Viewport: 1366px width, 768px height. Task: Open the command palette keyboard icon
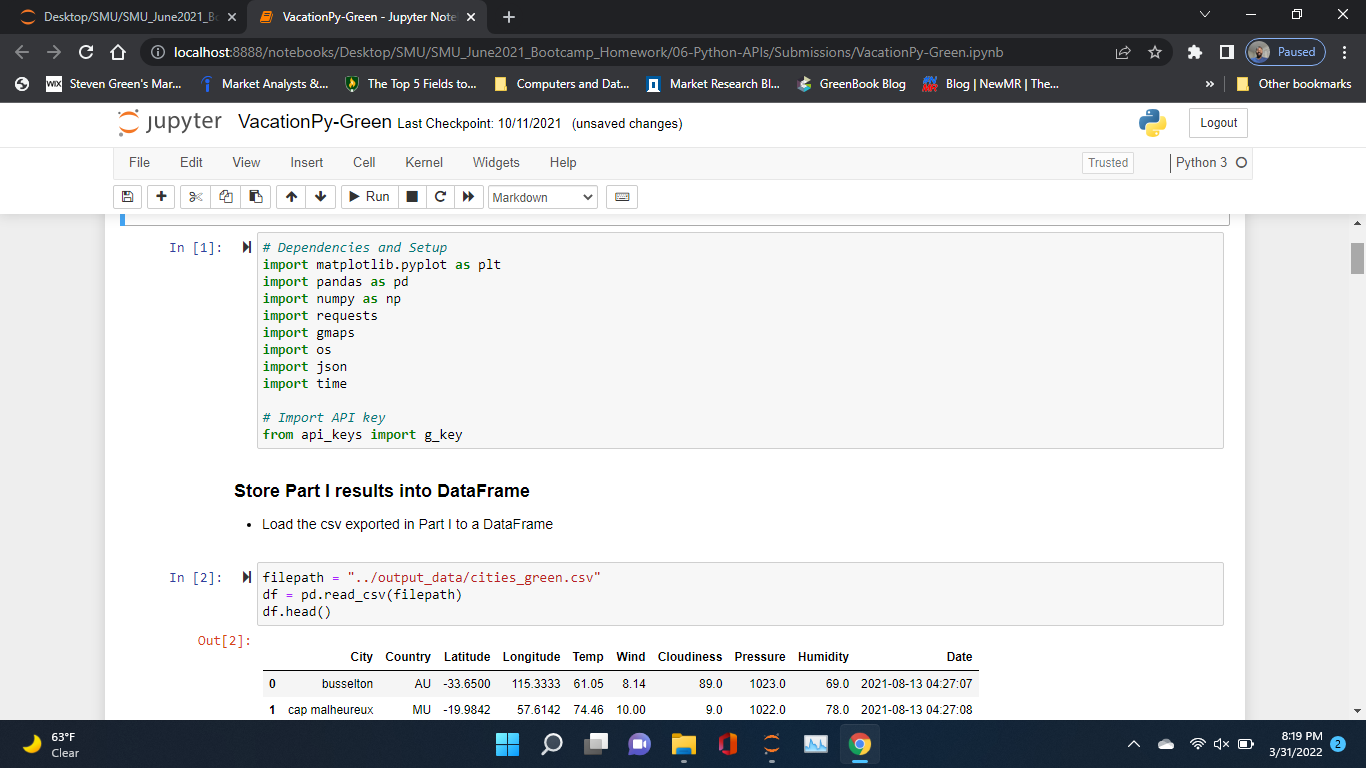[x=622, y=197]
